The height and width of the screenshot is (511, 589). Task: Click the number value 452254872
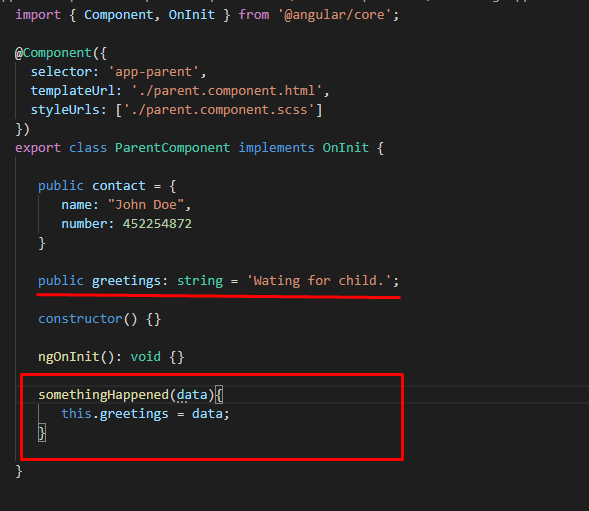[x=157, y=224]
